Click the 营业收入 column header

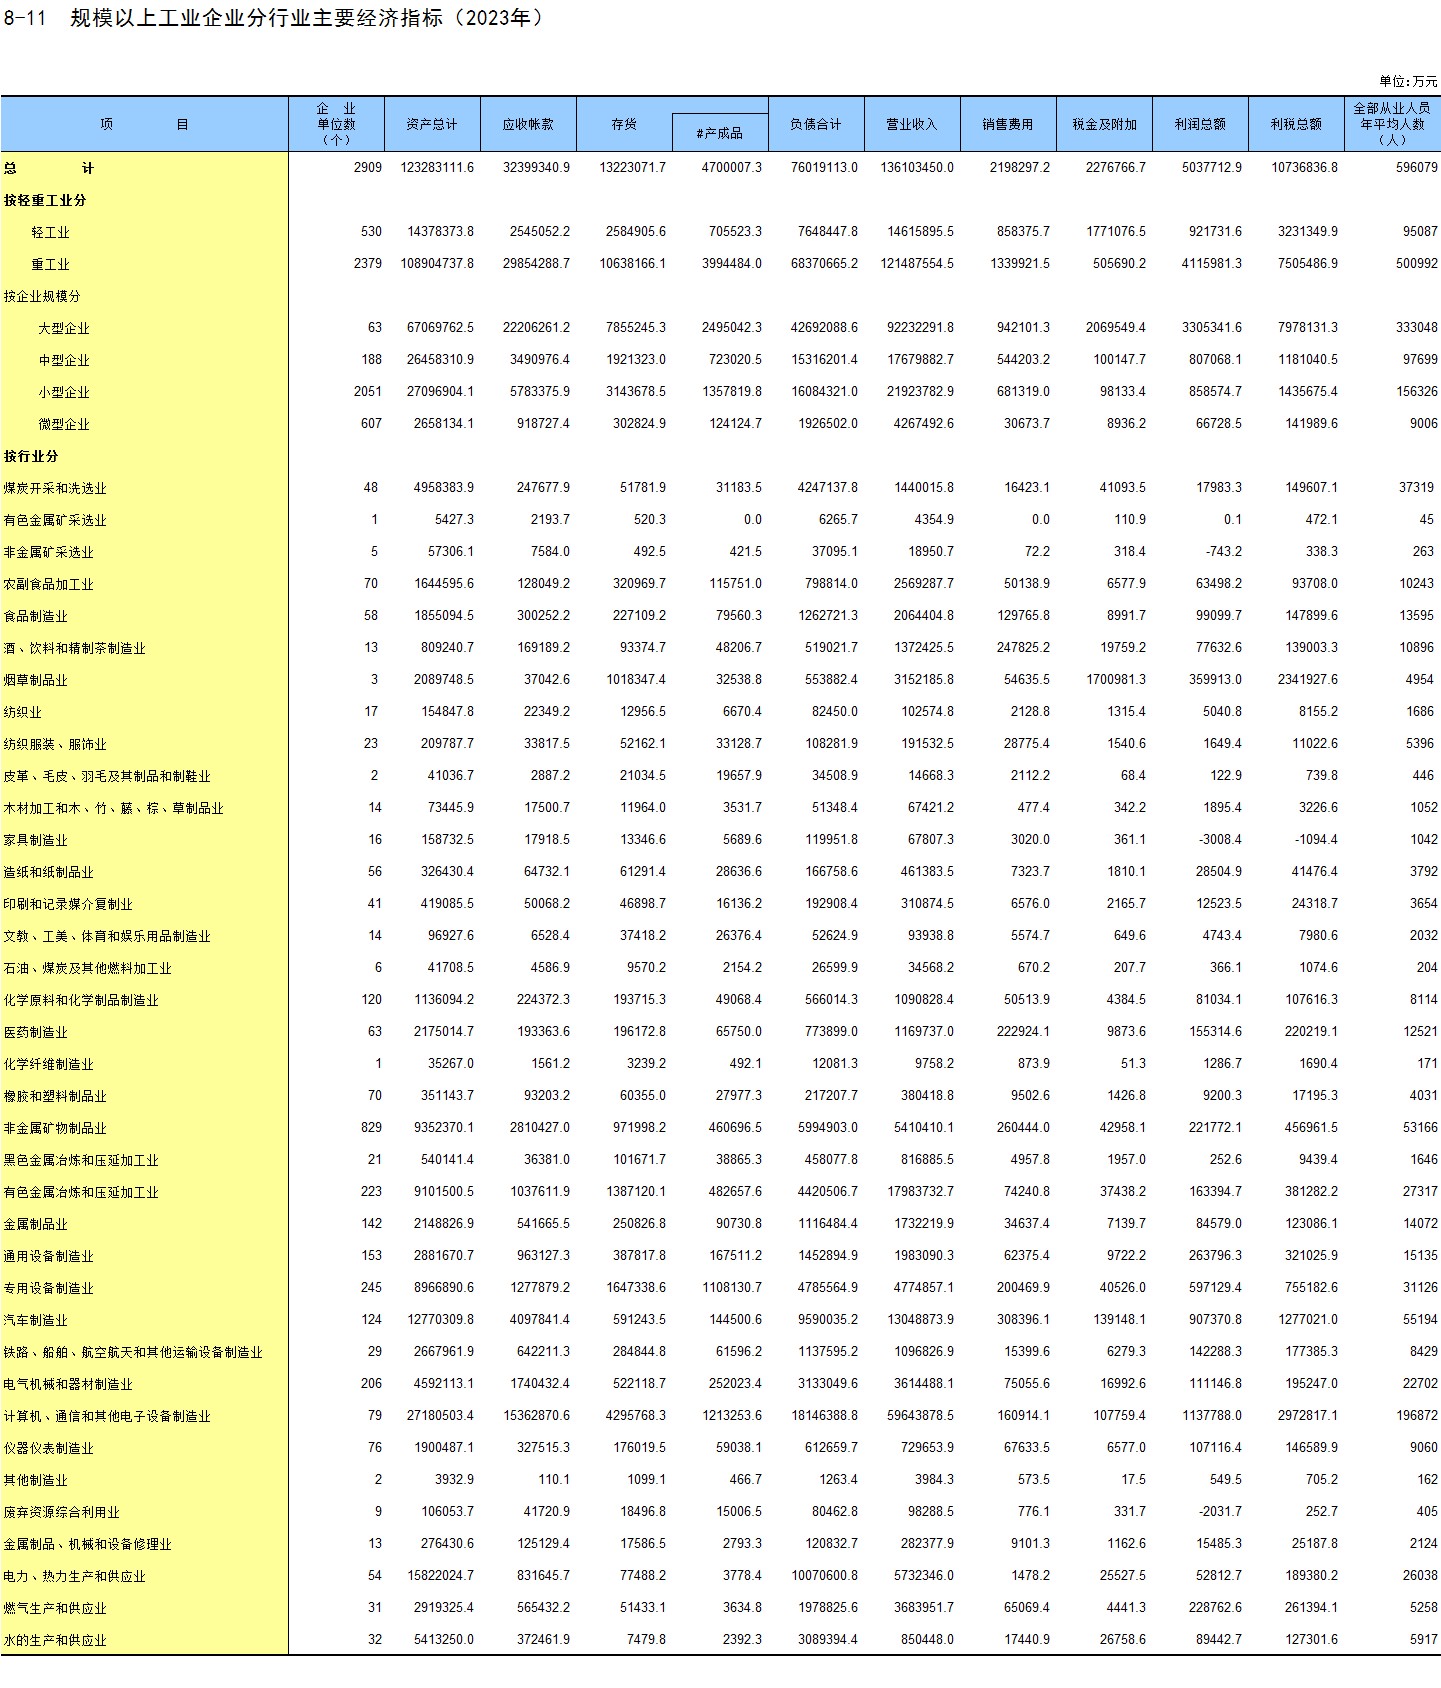(912, 124)
